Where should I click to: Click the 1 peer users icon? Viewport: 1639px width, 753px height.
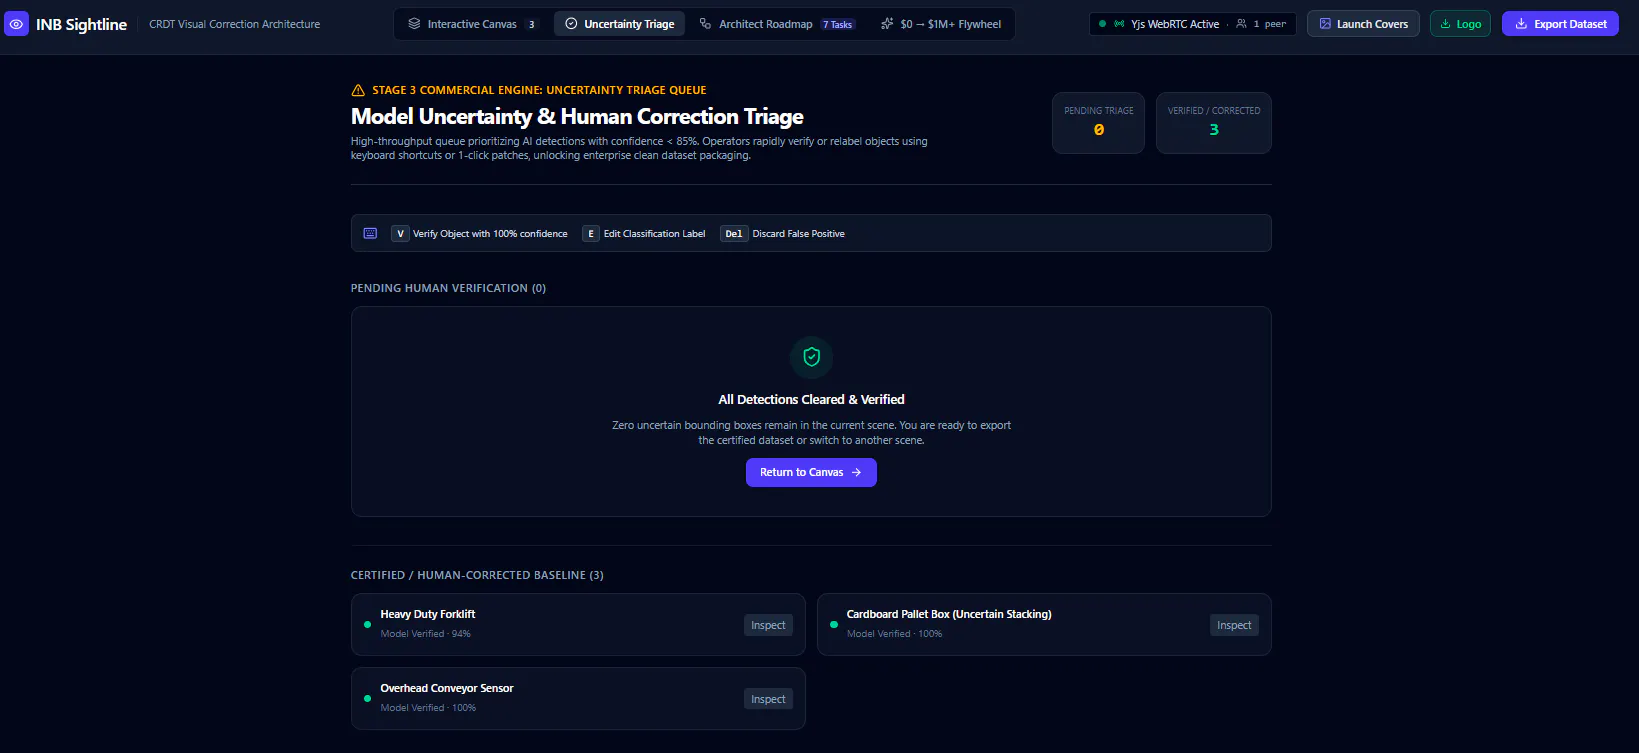coord(1241,24)
